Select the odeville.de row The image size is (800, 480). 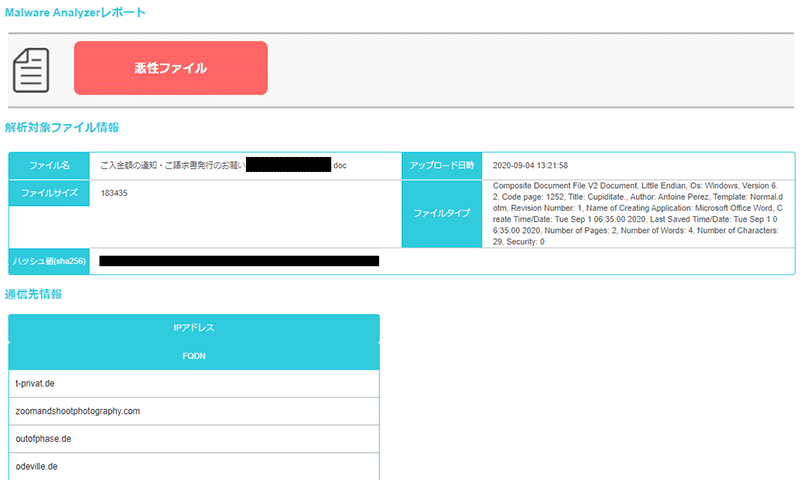(194, 466)
